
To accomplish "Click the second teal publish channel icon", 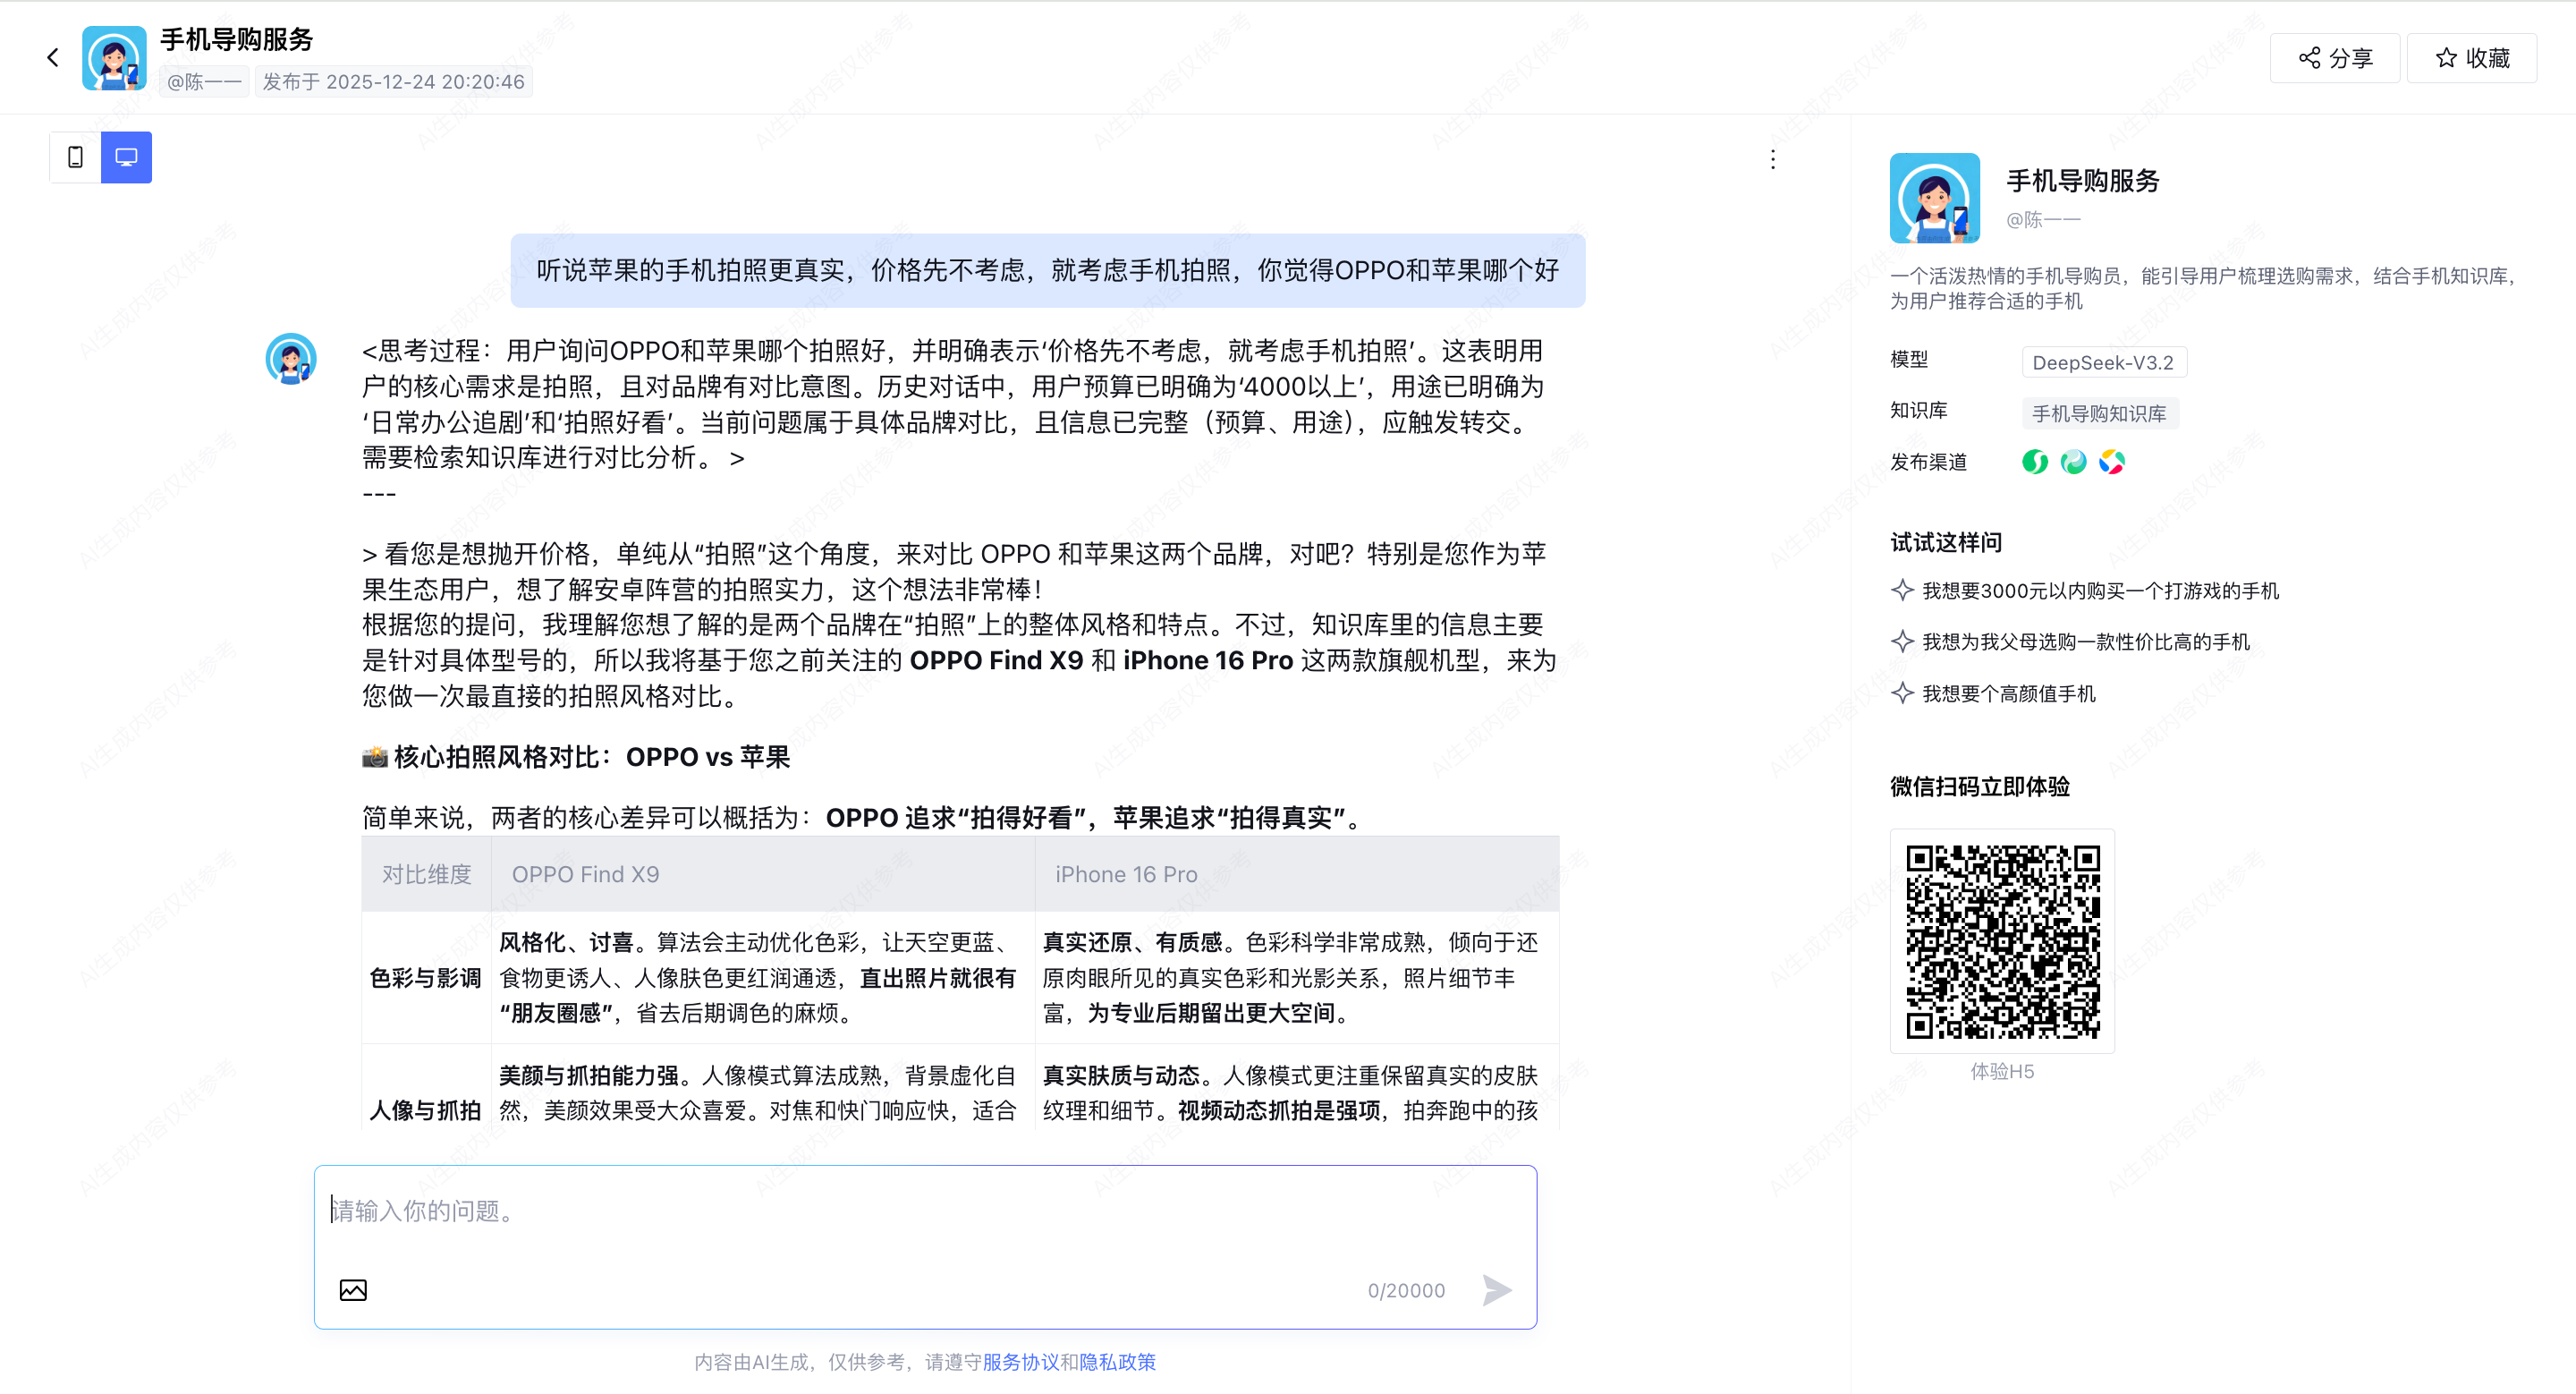I will pos(2073,462).
